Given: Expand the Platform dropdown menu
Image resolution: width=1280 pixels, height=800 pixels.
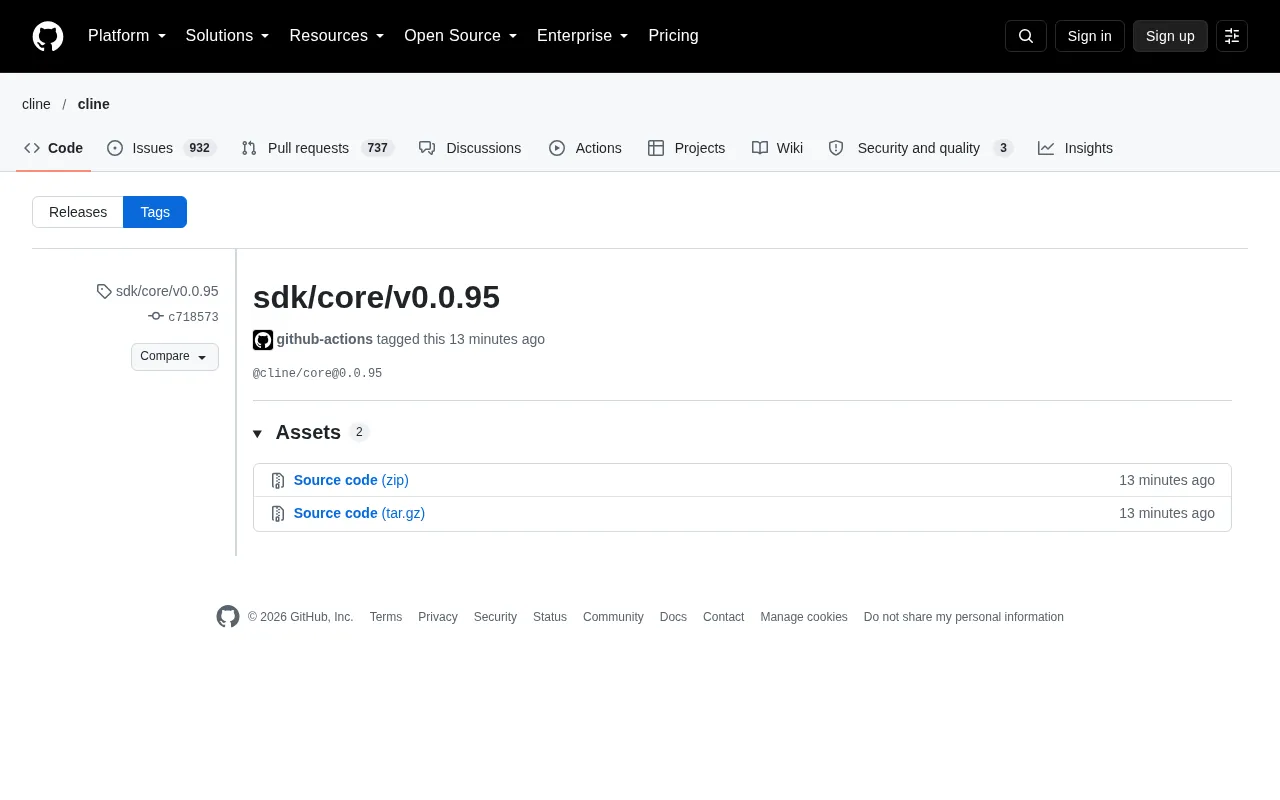Looking at the screenshot, I should click(x=127, y=36).
